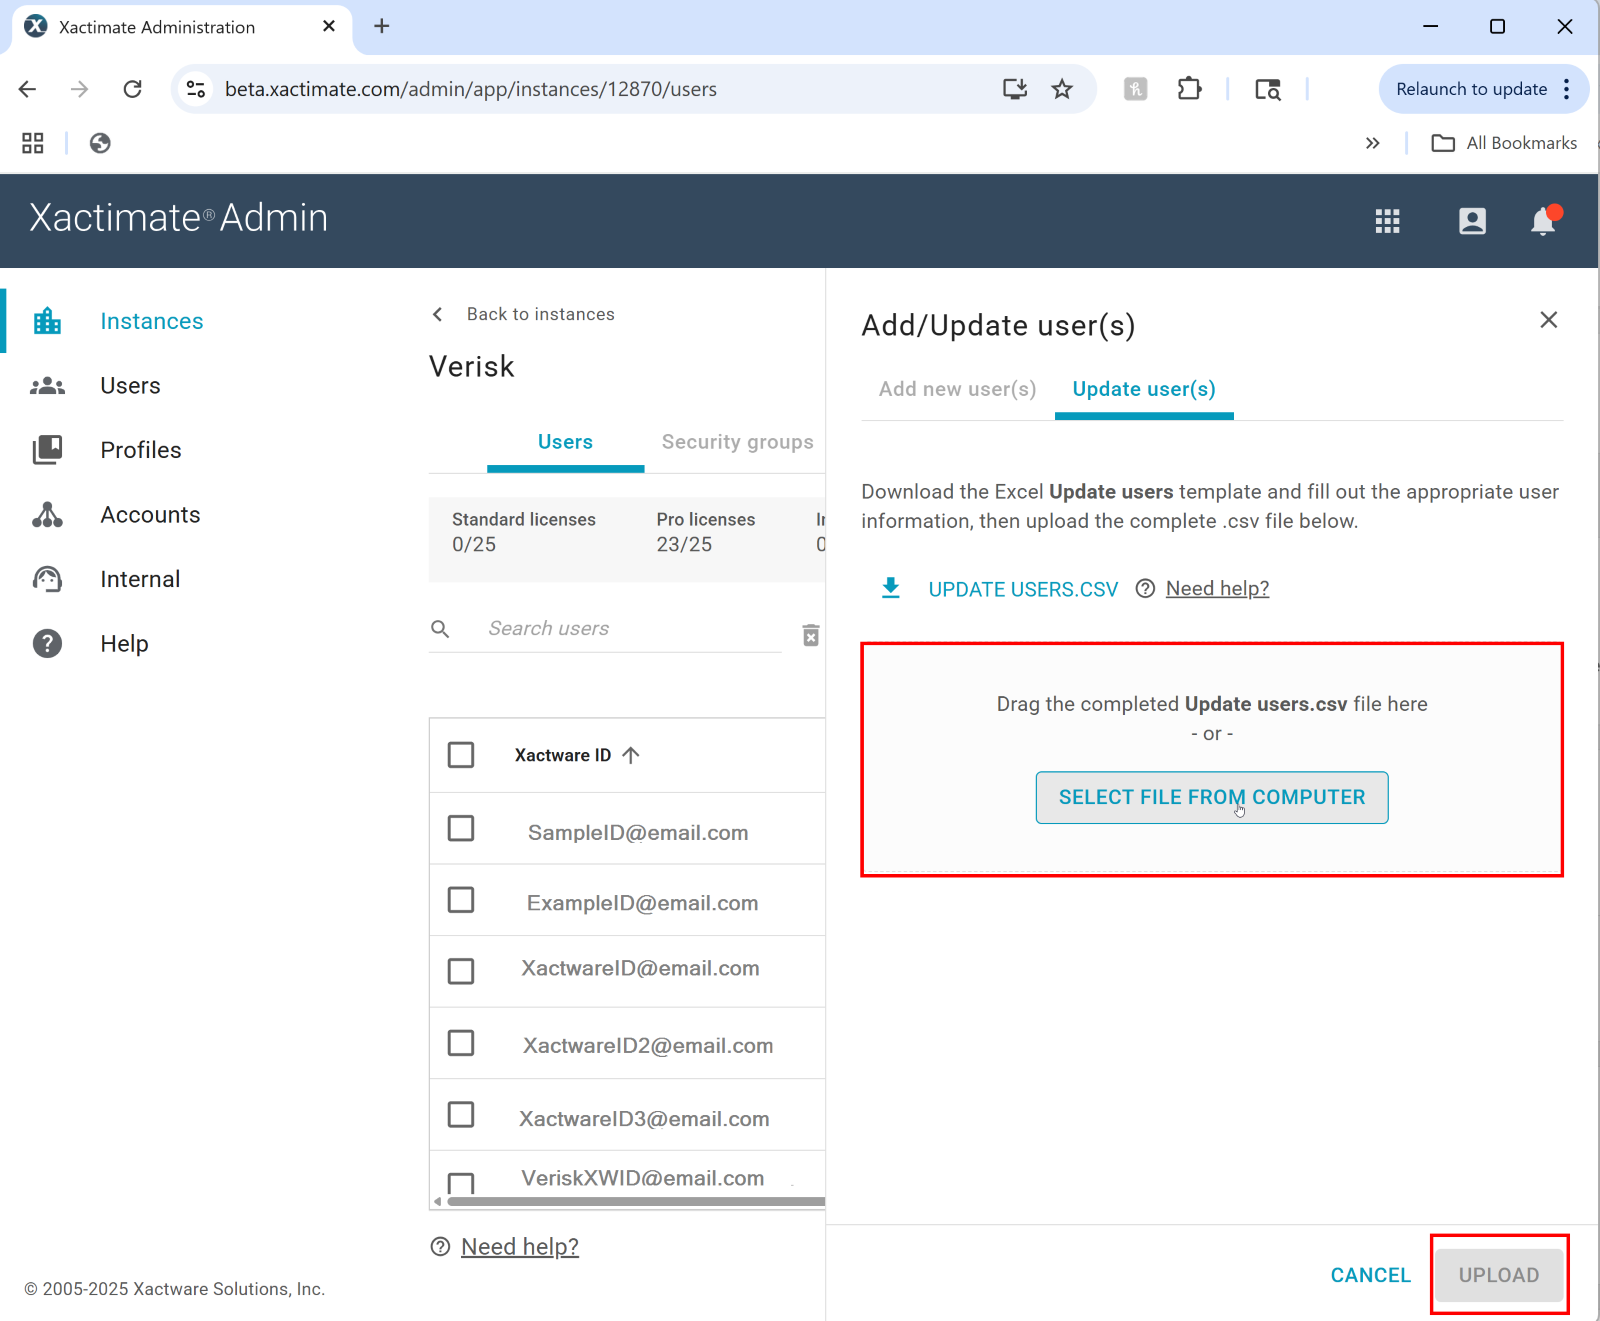This screenshot has width=1600, height=1321.
Task: Open the user profile icon in header
Action: [x=1472, y=221]
